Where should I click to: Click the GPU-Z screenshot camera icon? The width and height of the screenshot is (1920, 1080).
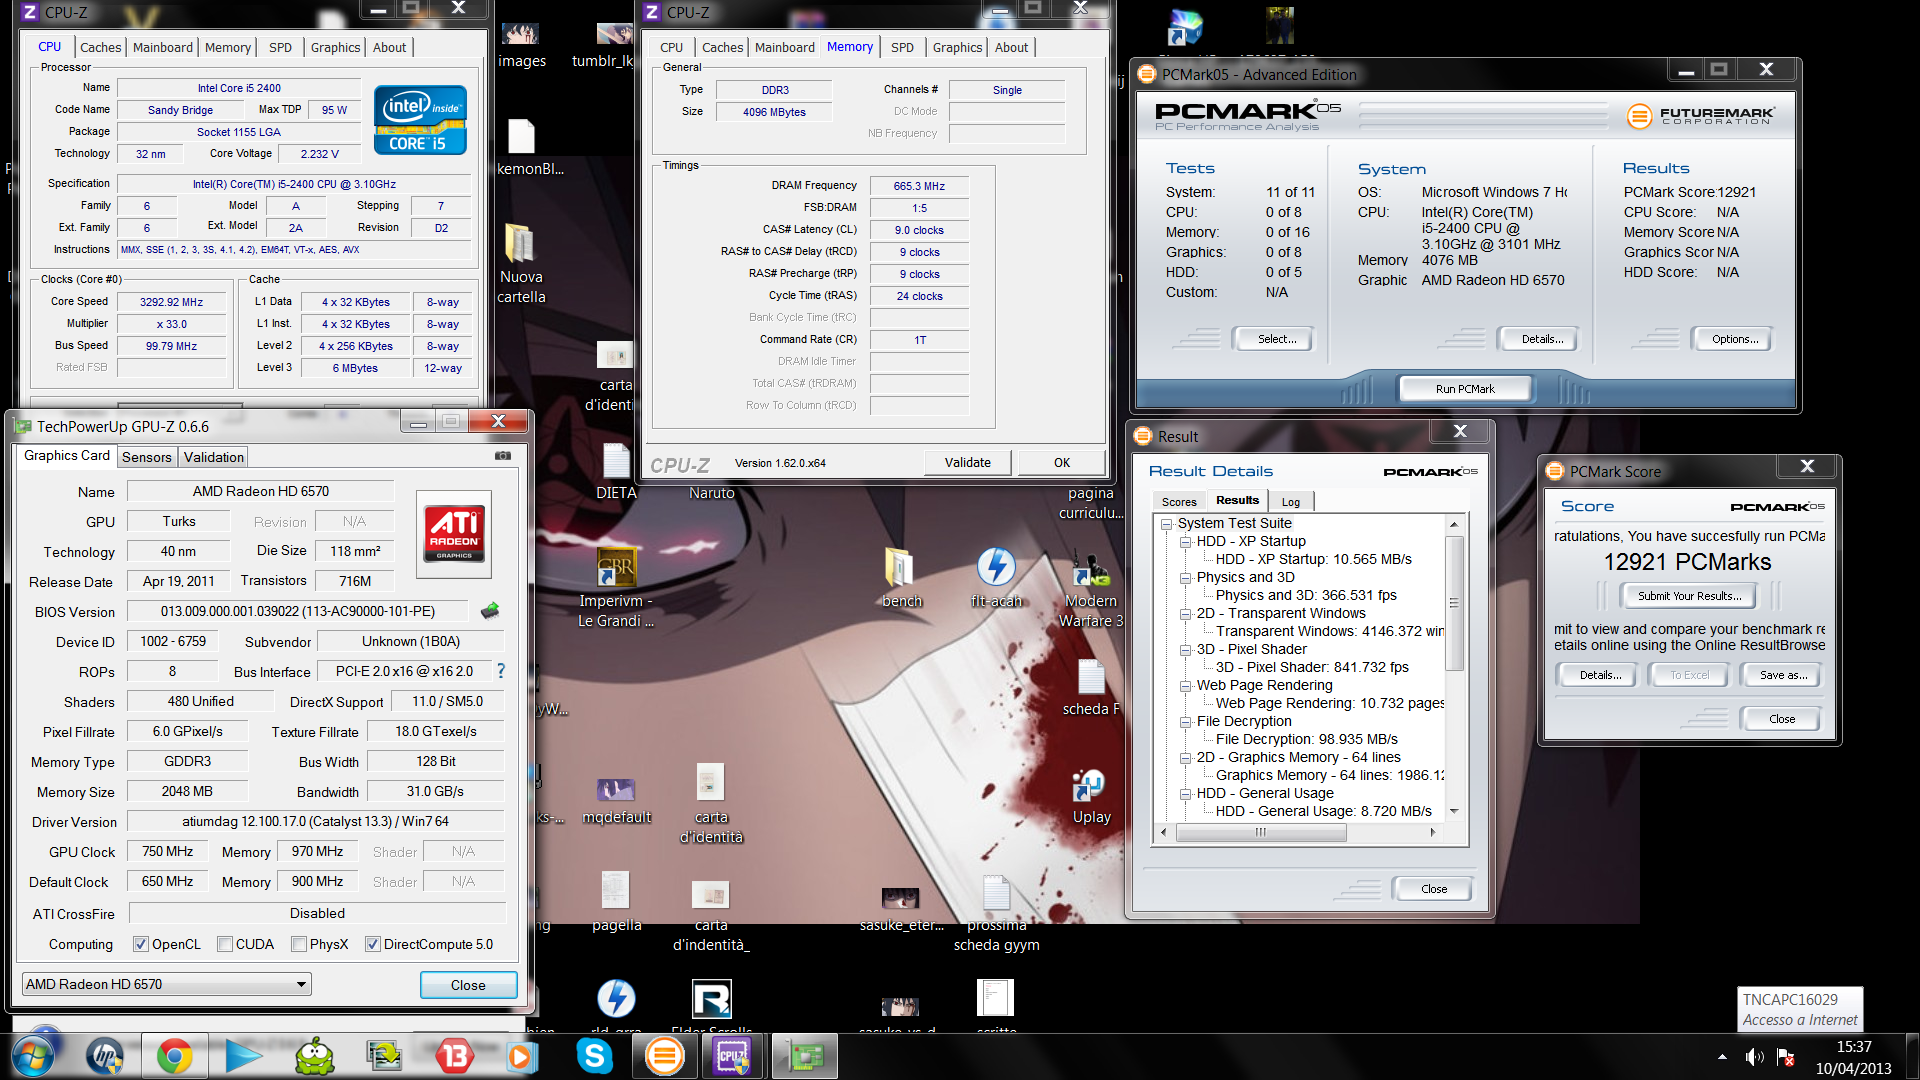(503, 456)
